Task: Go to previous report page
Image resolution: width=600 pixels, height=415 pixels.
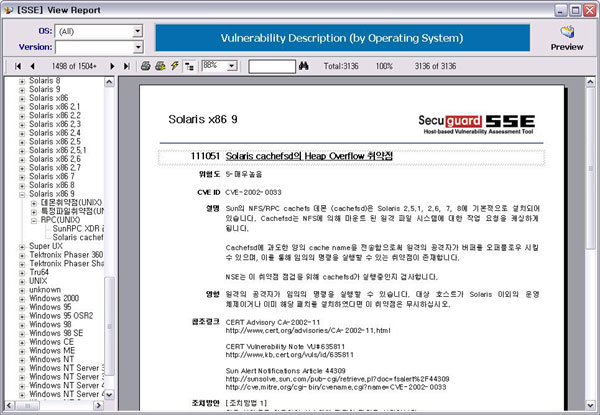Action: [32, 65]
